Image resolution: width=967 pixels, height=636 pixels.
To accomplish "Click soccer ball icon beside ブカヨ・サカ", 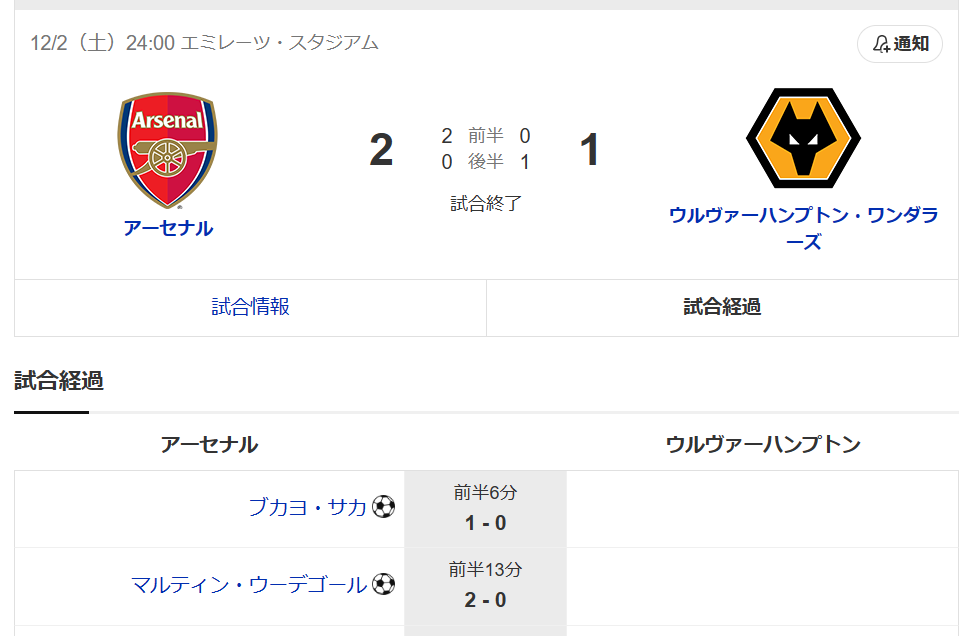I will pos(383,507).
